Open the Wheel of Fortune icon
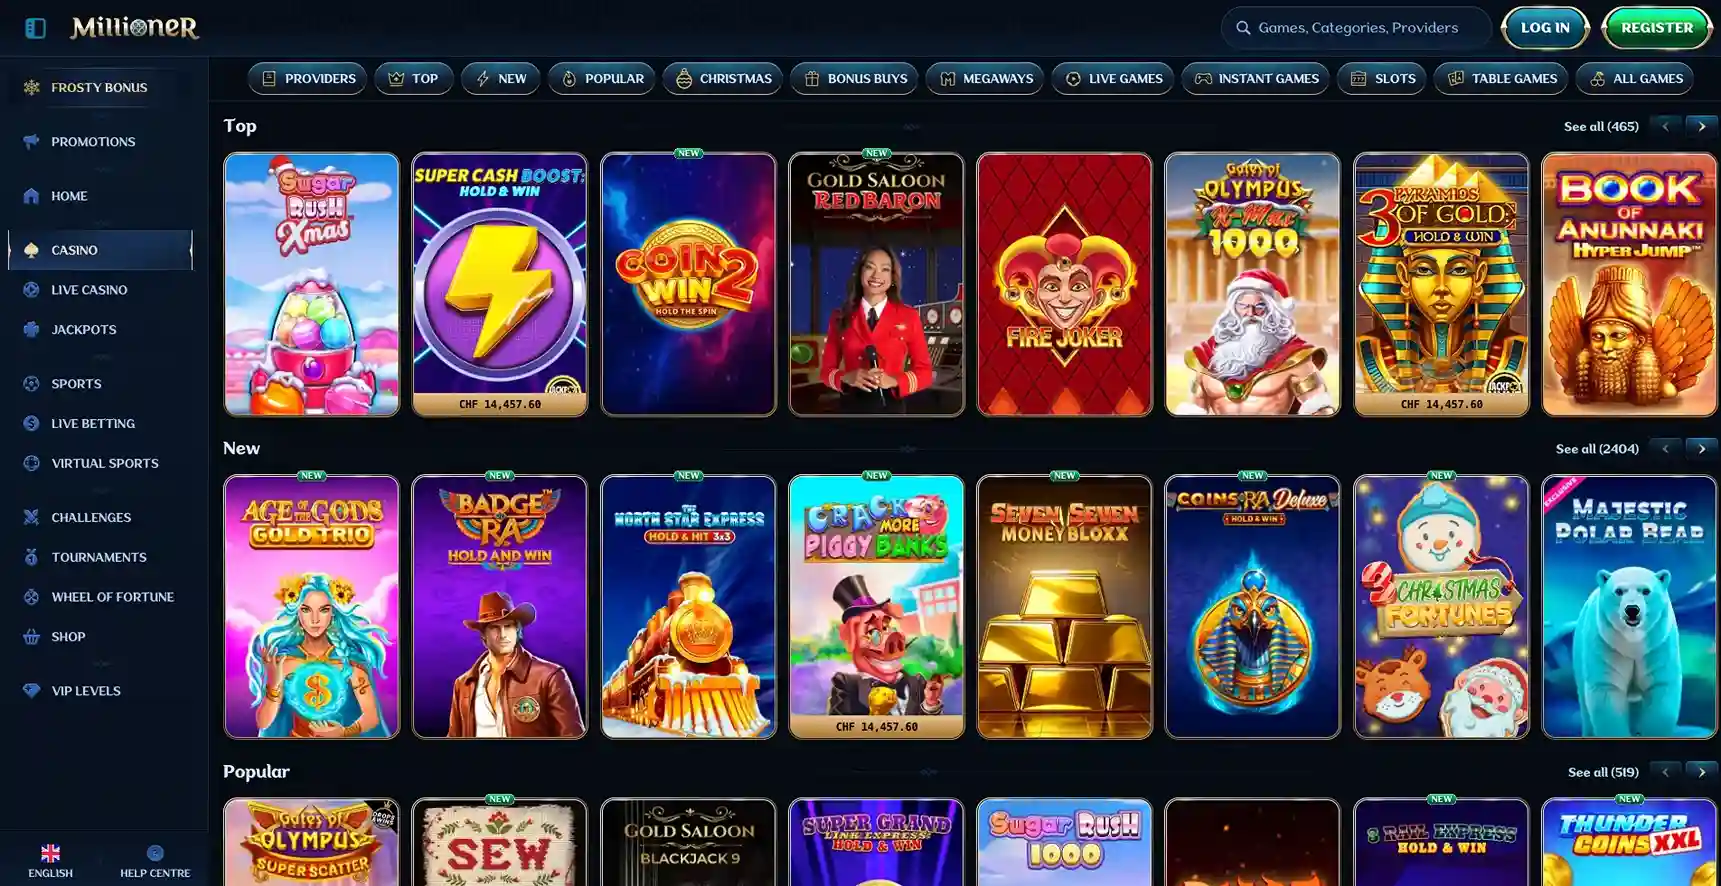Viewport: 1721px width, 886px height. (x=32, y=597)
